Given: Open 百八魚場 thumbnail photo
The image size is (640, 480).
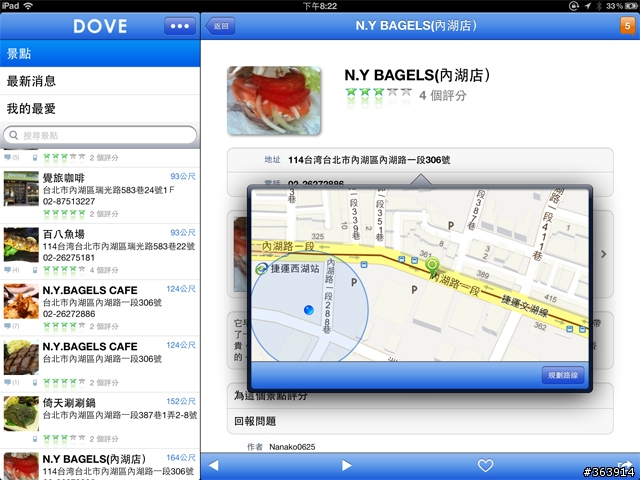Looking at the screenshot, I should (21, 244).
